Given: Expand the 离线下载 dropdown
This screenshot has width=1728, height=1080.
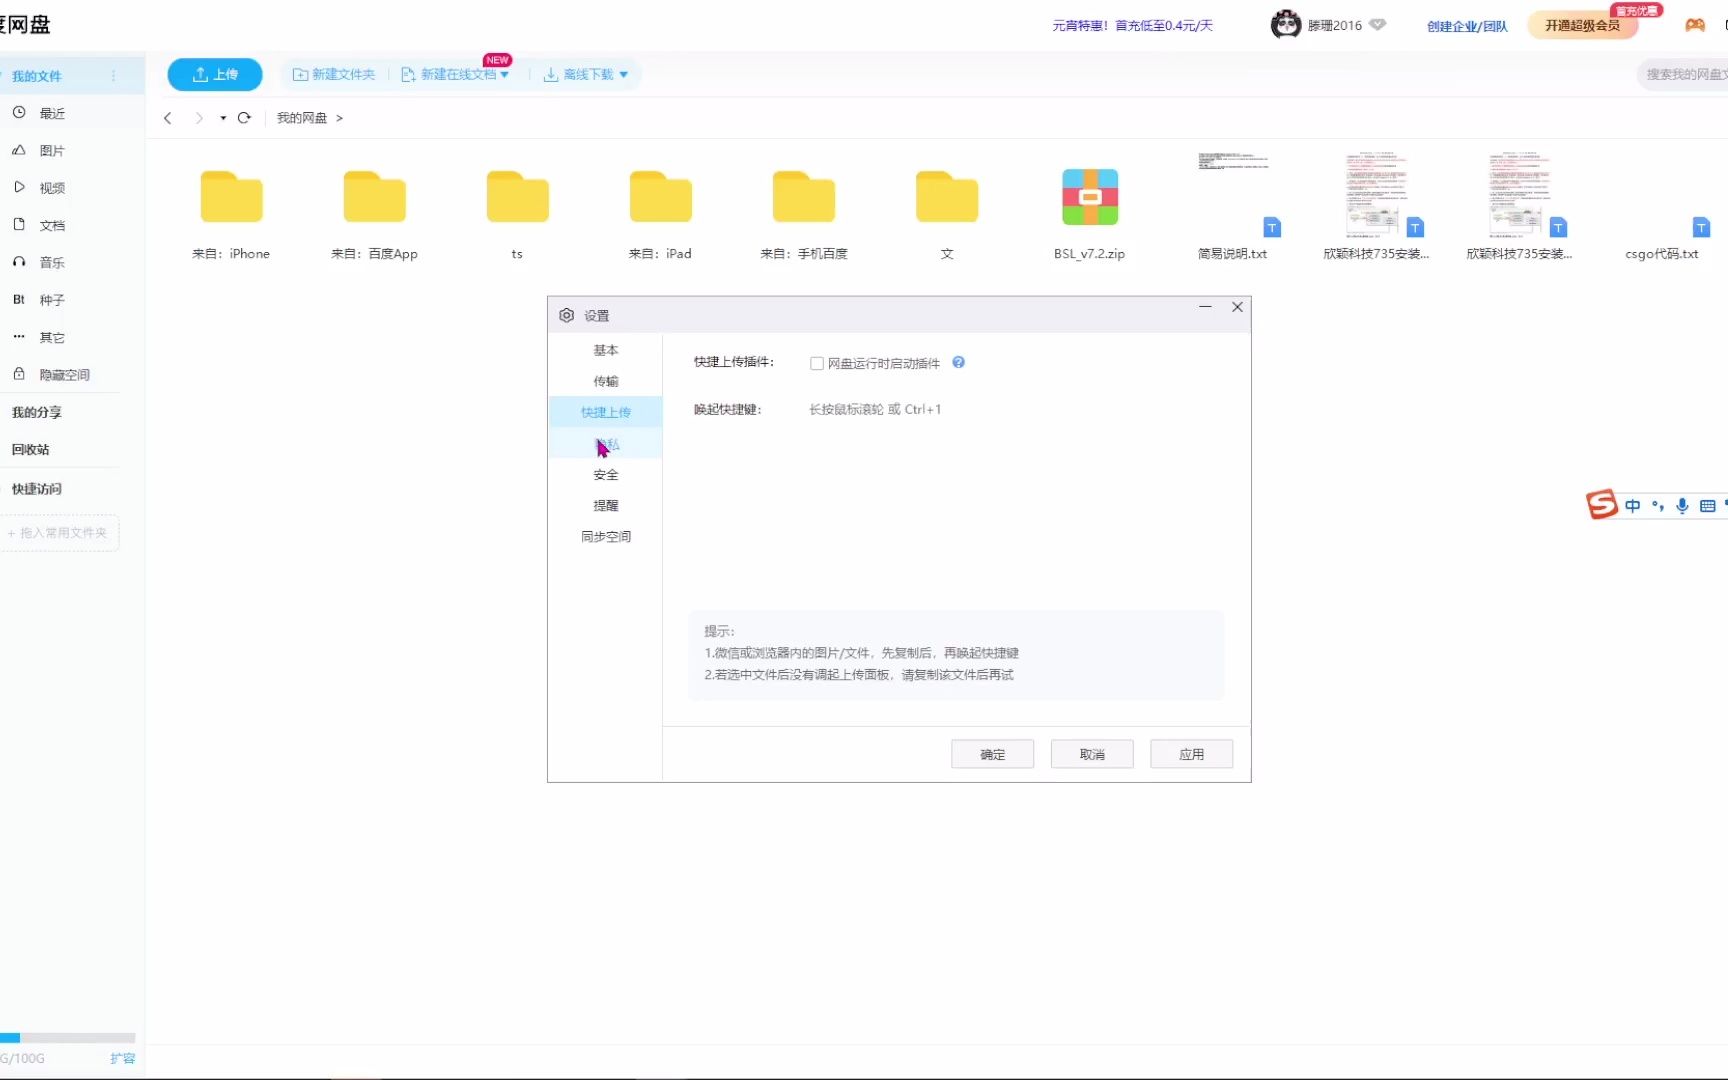Looking at the screenshot, I should point(586,74).
